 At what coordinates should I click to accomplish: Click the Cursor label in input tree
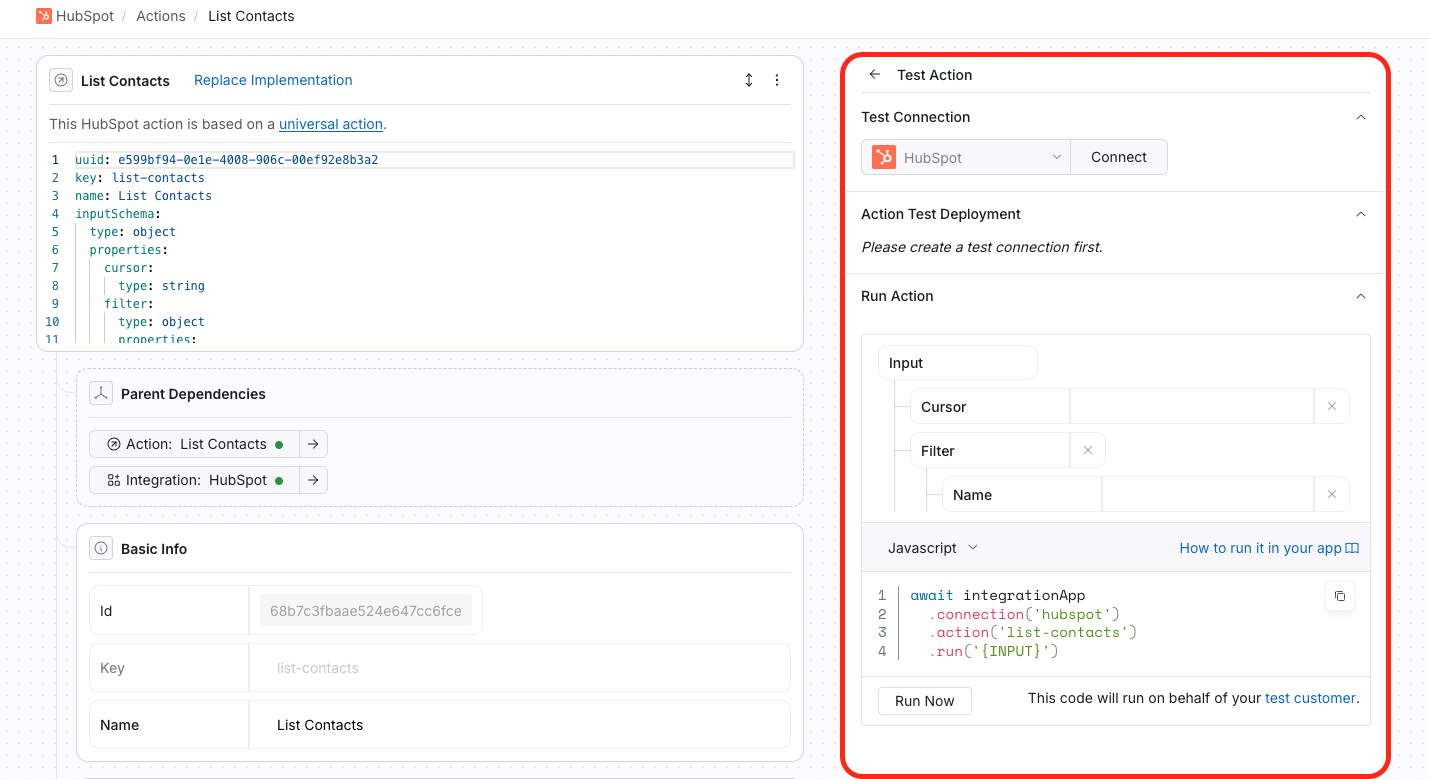[x=990, y=407]
